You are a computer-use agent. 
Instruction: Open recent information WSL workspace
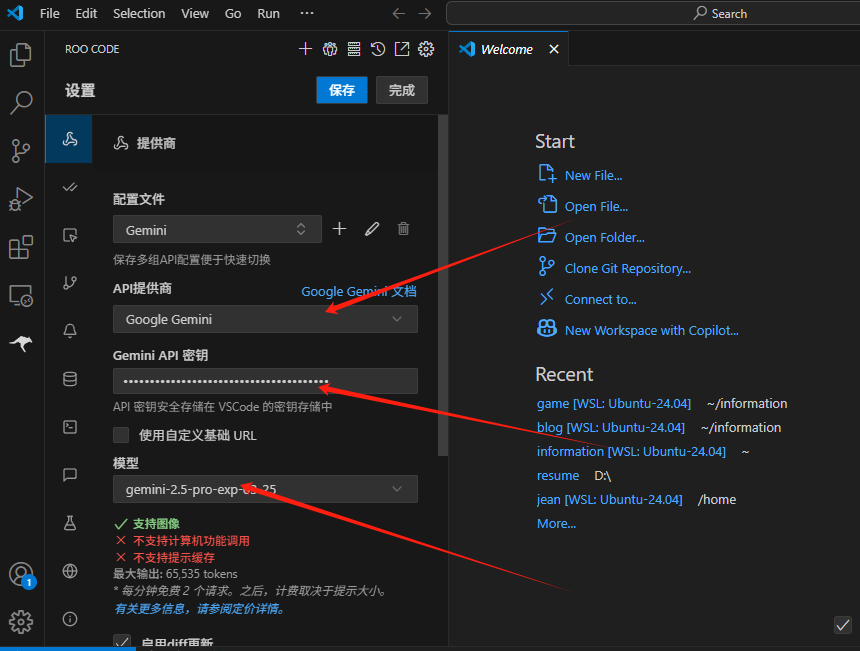click(631, 452)
